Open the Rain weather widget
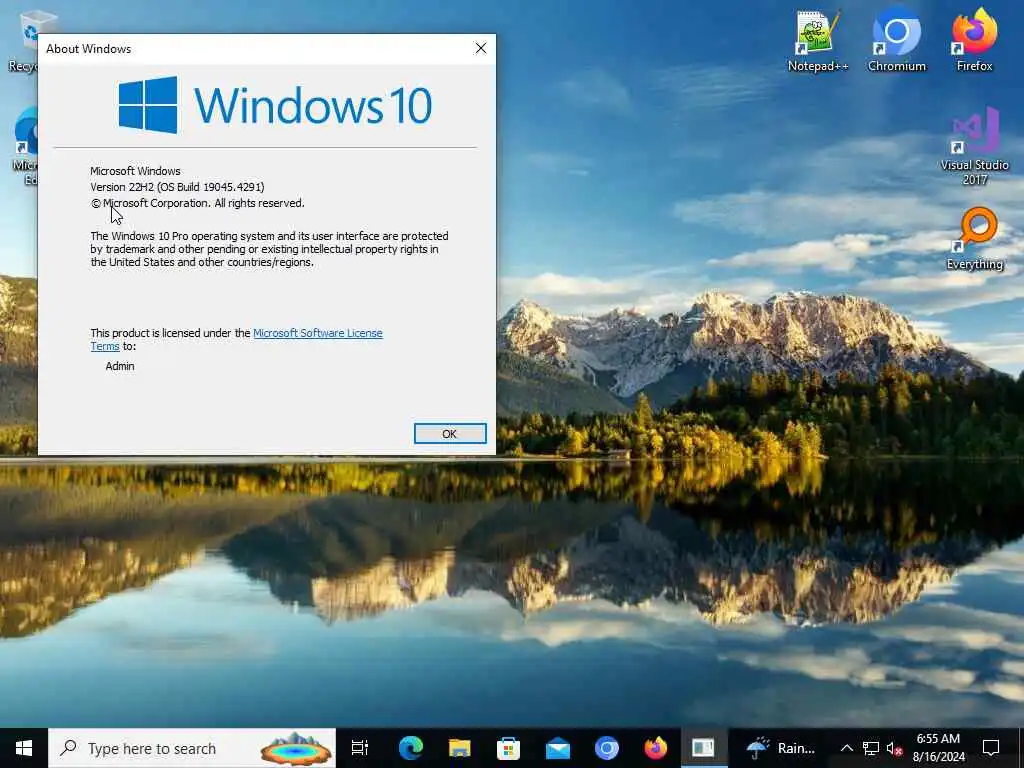This screenshot has width=1024, height=768. (x=781, y=748)
